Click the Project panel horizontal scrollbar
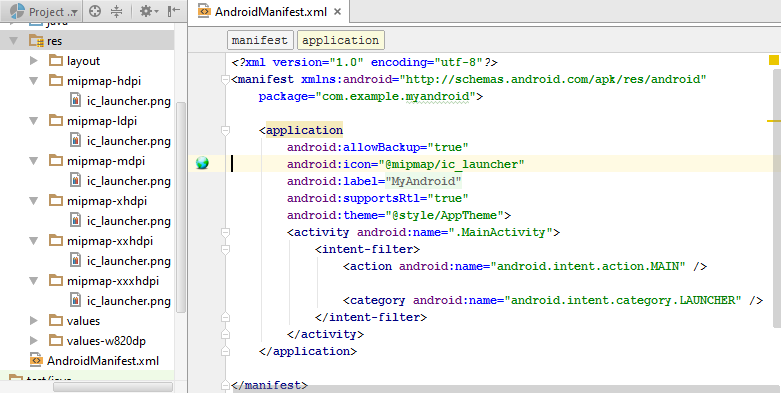 (x=113, y=387)
